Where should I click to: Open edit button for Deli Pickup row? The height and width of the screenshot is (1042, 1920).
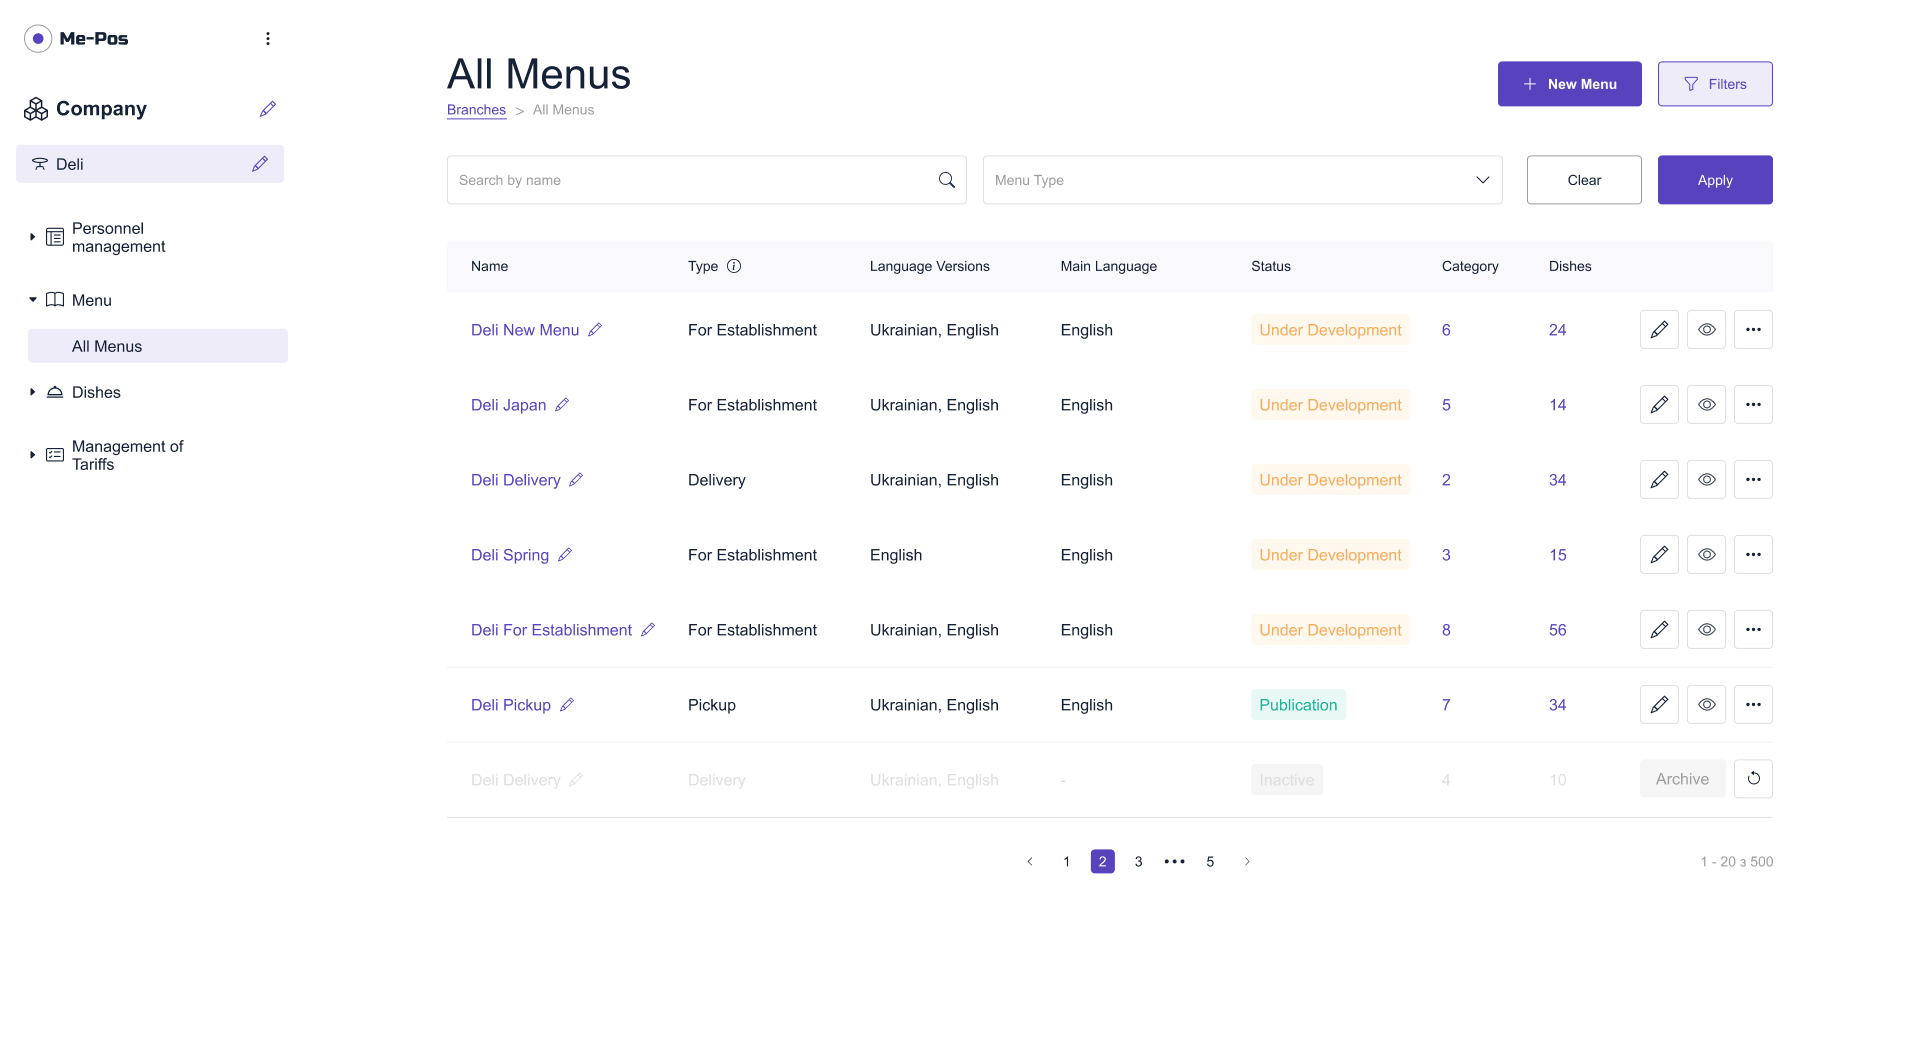tap(1659, 705)
